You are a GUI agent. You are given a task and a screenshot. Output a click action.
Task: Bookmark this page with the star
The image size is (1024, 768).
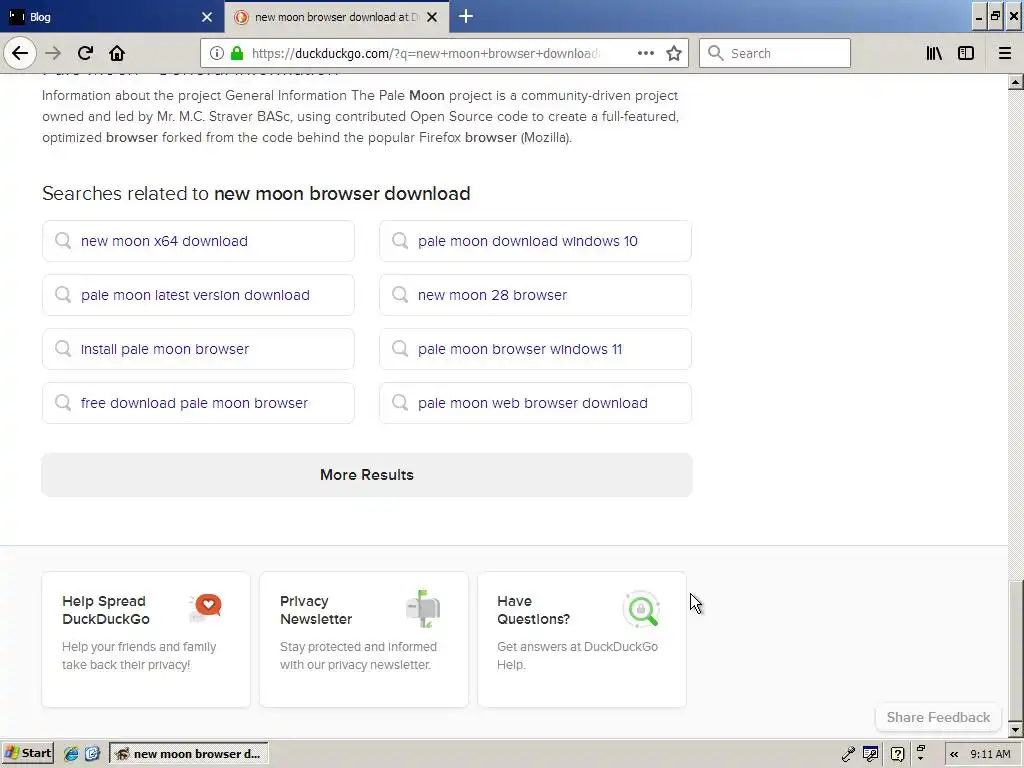674,53
